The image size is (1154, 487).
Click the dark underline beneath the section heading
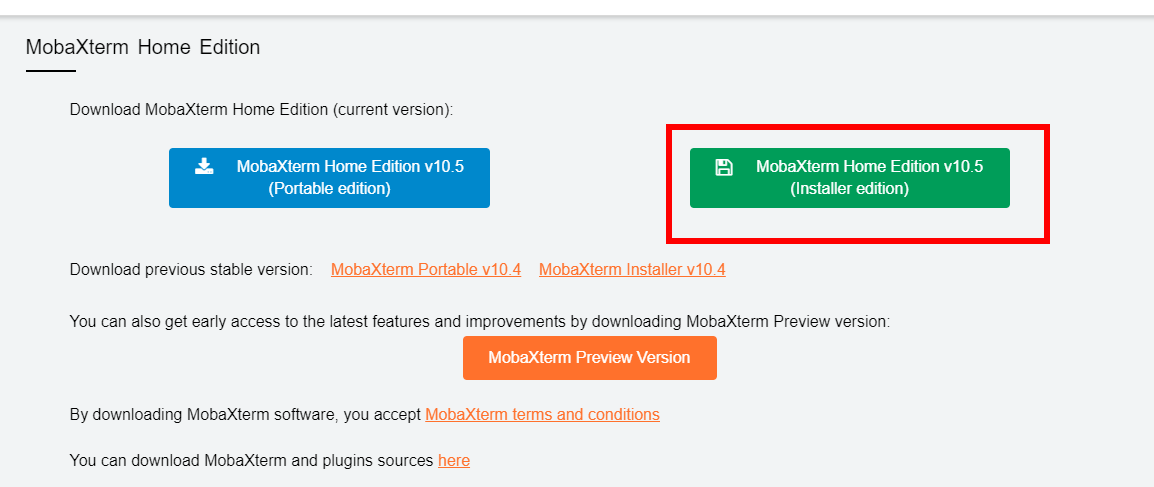pyautogui.click(x=51, y=71)
